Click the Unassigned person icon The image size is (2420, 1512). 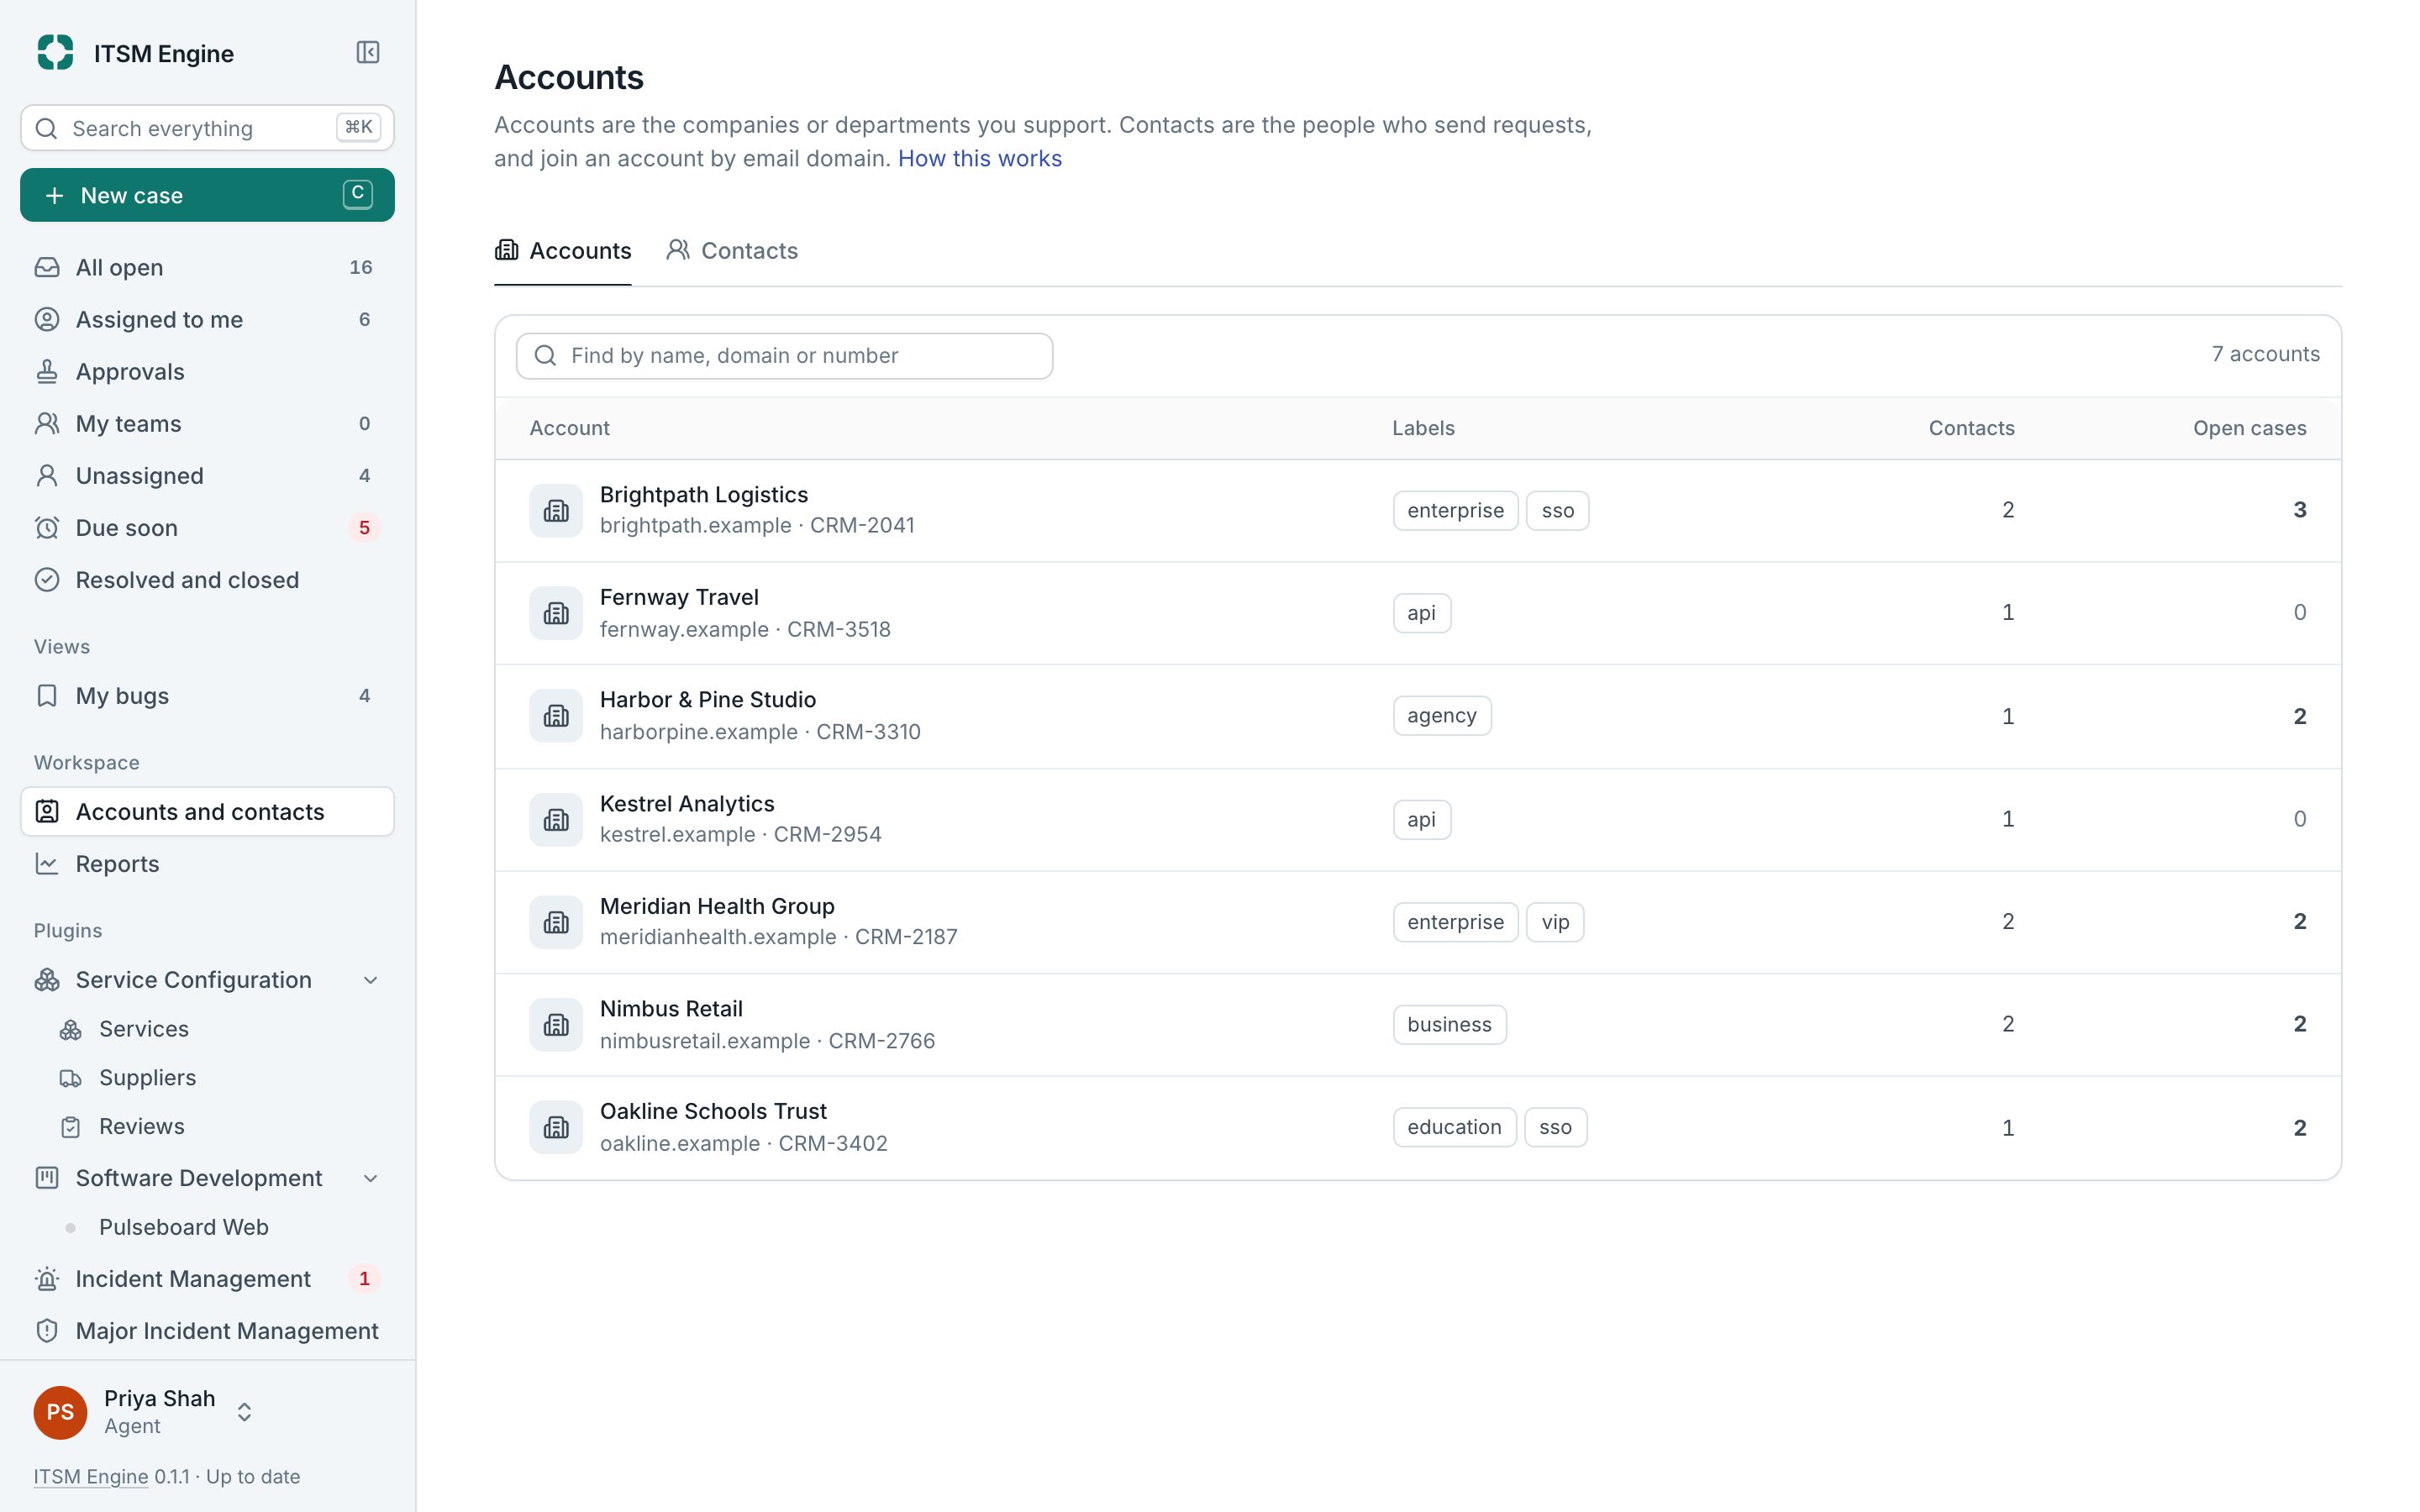(47, 475)
